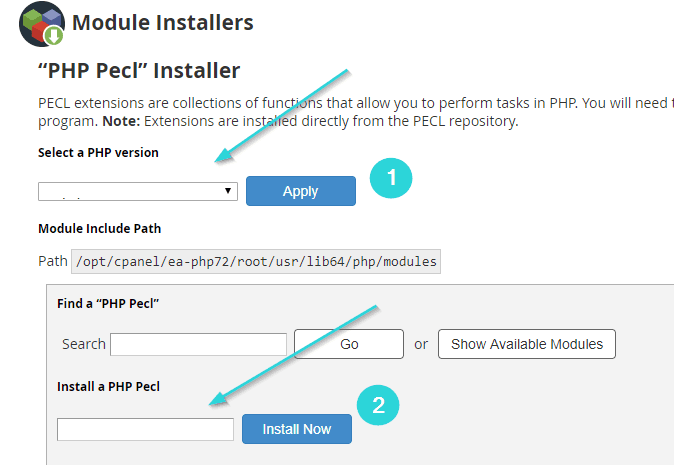Click the Select a PHP version label
The width and height of the screenshot is (674, 465).
pyautogui.click(x=98, y=153)
